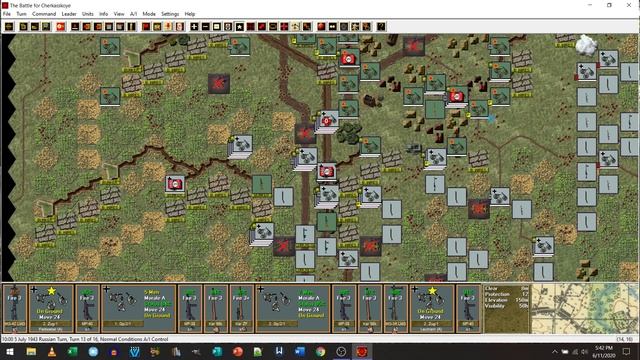Open the Windows notification center icon
This screenshot has height=360, width=640.
[x=627, y=351]
